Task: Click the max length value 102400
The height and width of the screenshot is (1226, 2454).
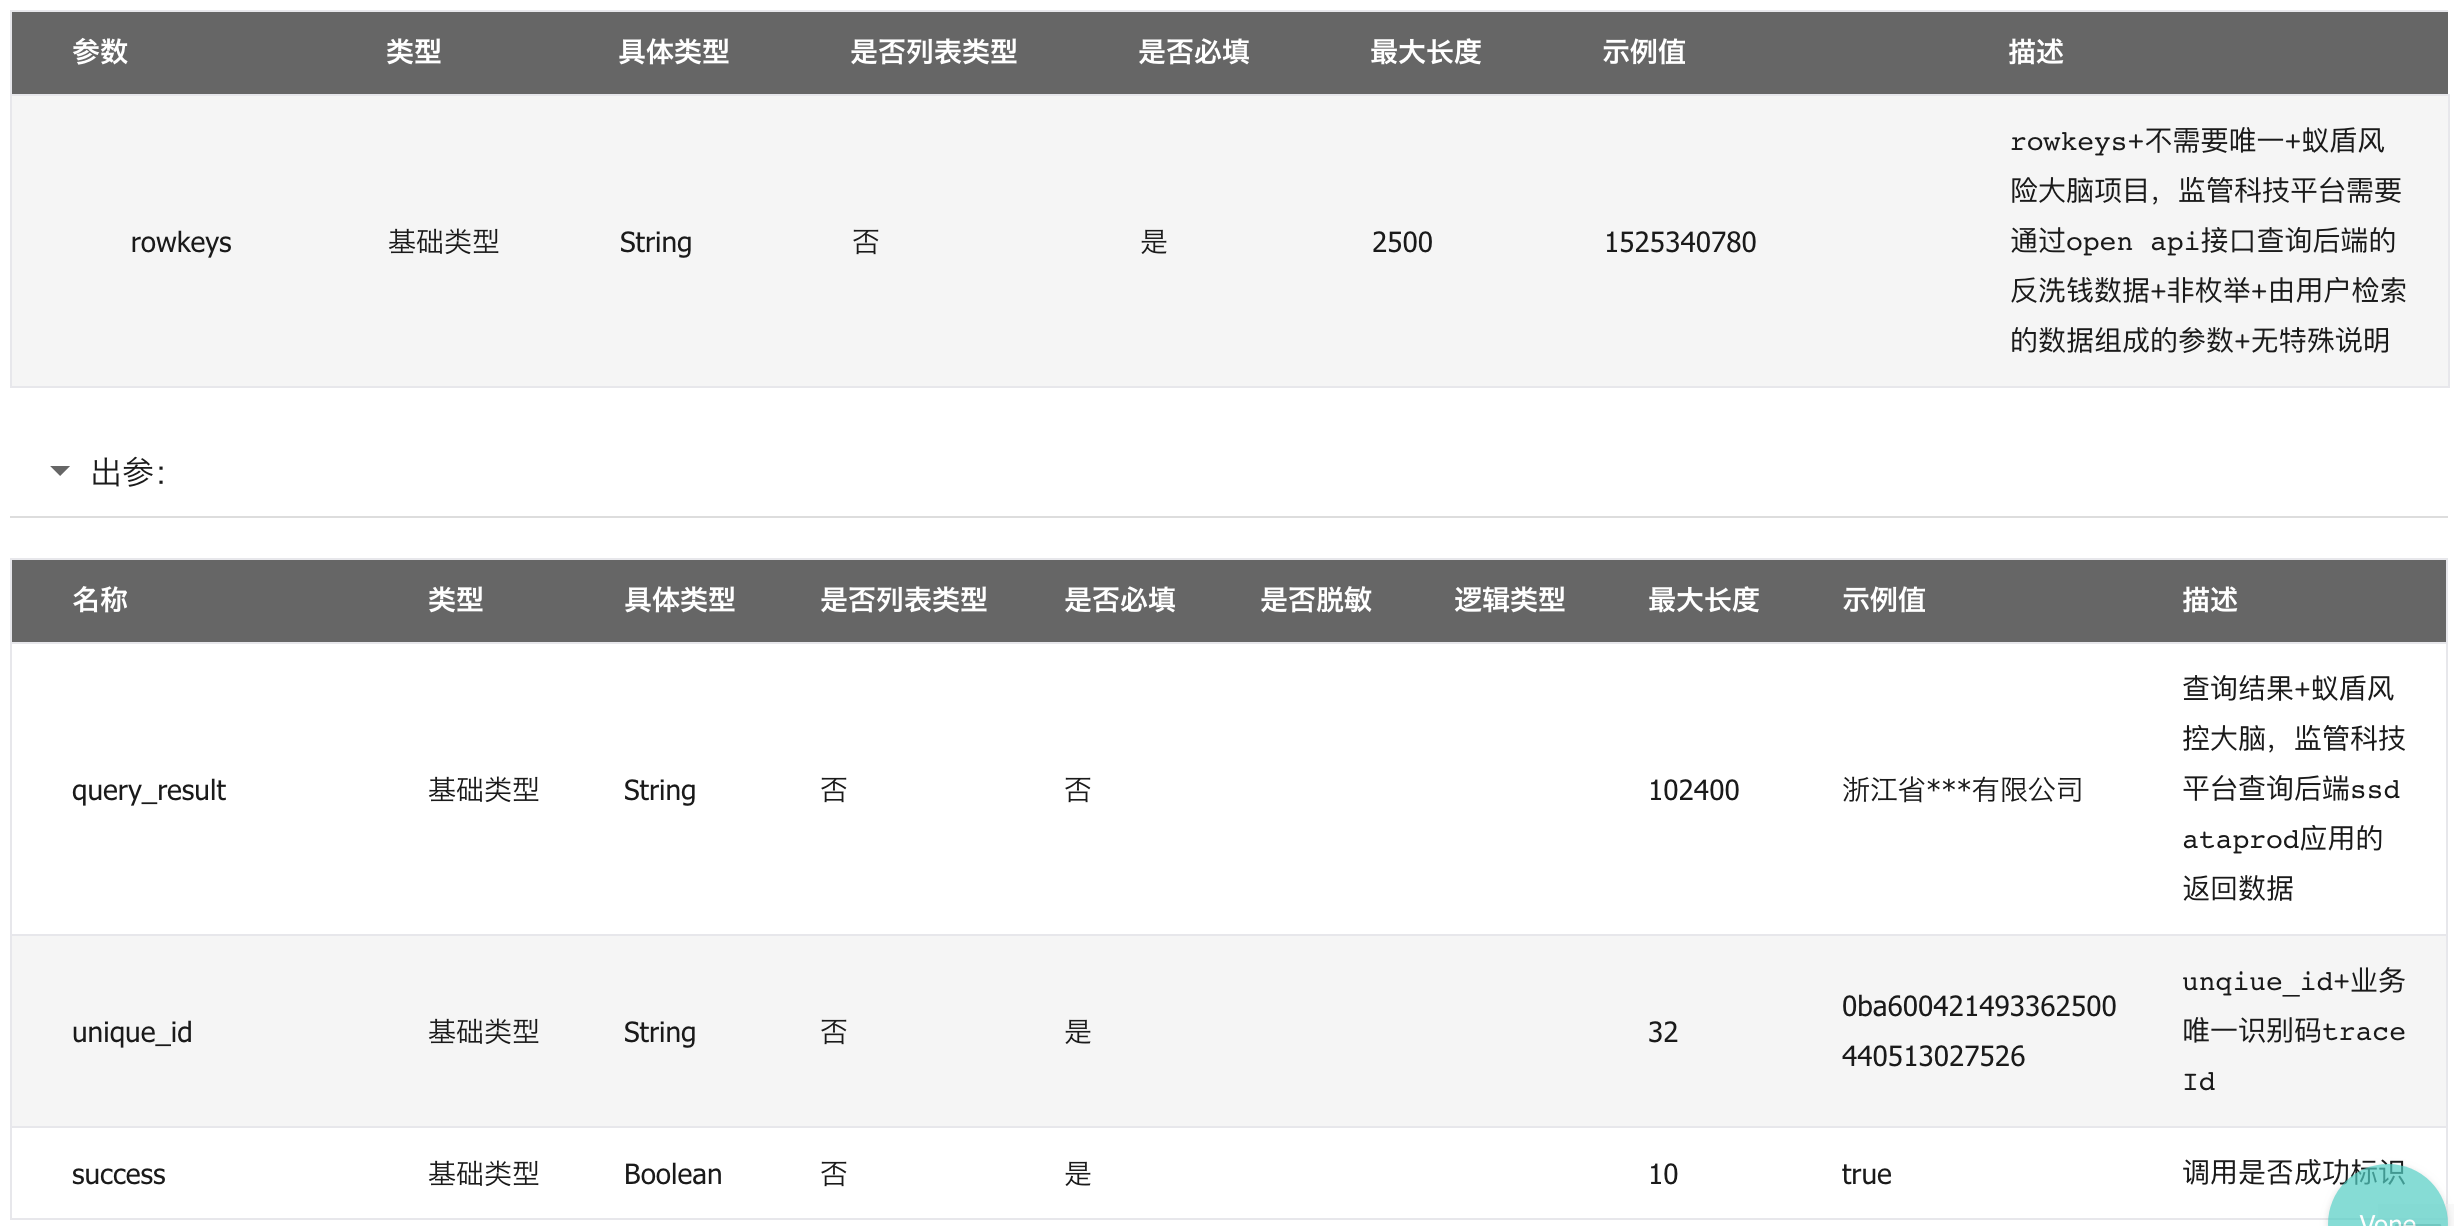Action: coord(1693,790)
